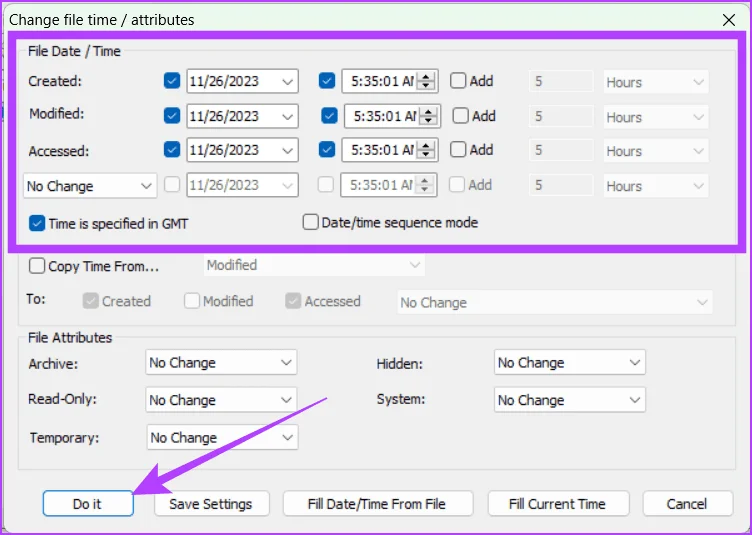Open the Archive attribute dropdown
The height and width of the screenshot is (535, 752).
(x=221, y=362)
